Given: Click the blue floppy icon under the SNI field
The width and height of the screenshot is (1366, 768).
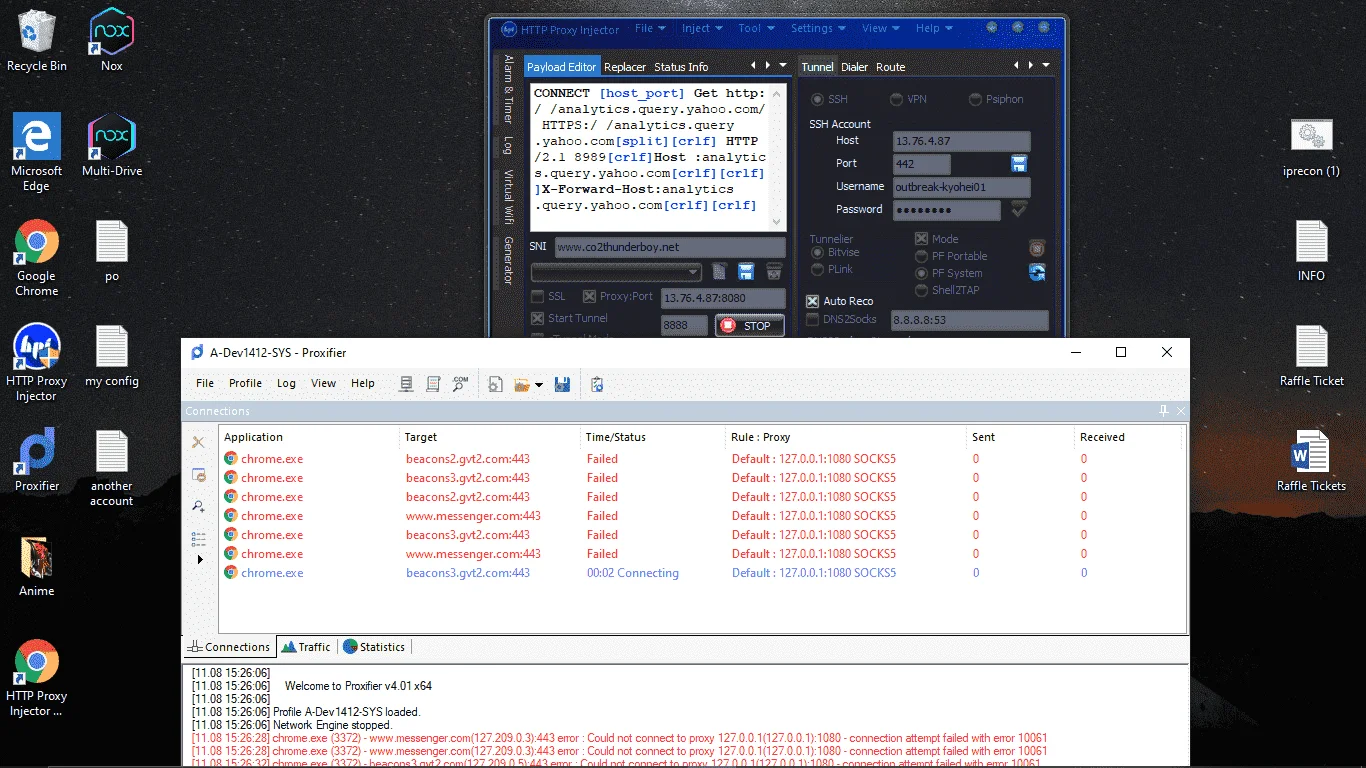Looking at the screenshot, I should pos(746,272).
